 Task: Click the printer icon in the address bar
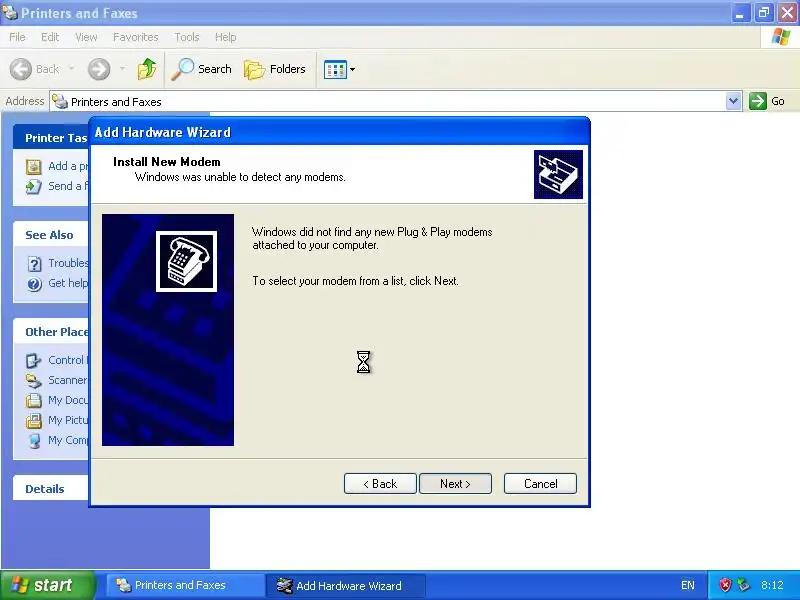coord(60,102)
